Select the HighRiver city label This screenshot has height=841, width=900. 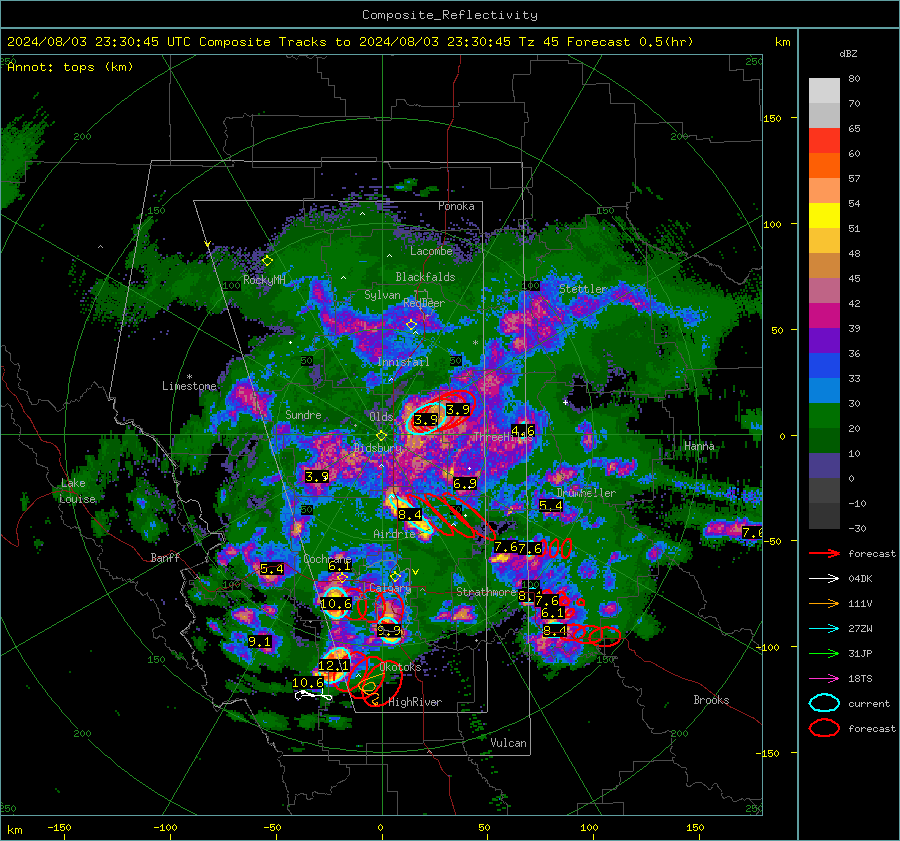[415, 702]
